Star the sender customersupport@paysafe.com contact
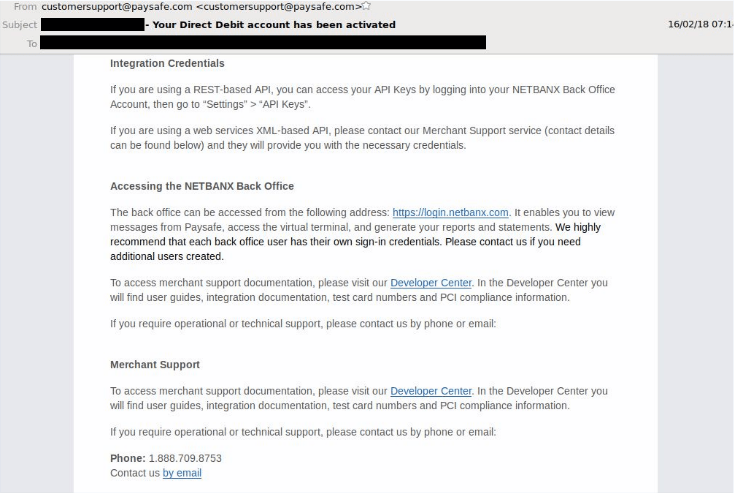The height and width of the screenshot is (493, 734). (366, 6)
